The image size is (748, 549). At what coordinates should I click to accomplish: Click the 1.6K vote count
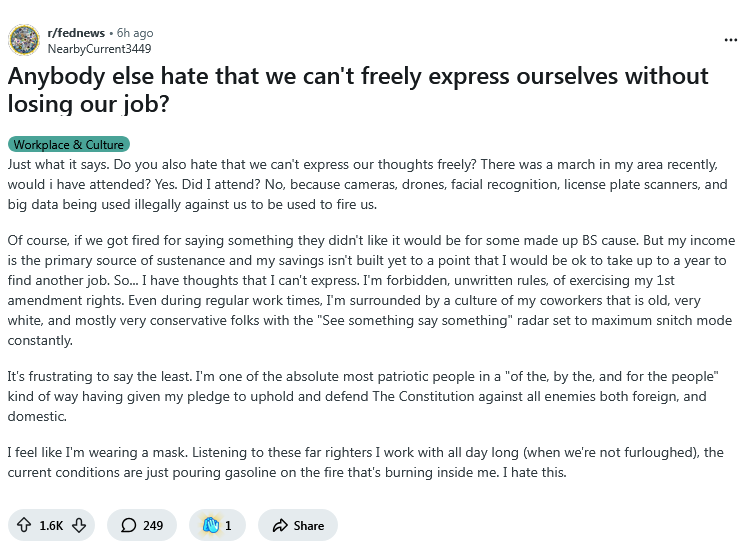coord(51,525)
